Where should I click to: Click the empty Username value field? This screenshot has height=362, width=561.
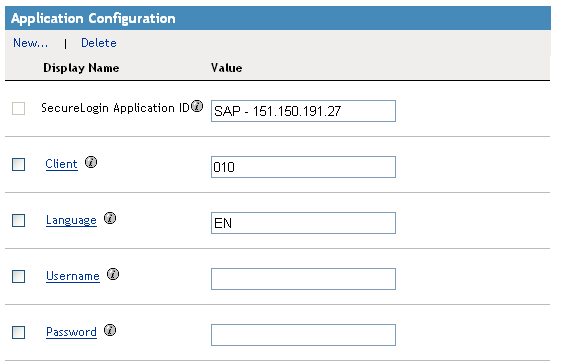(x=303, y=279)
